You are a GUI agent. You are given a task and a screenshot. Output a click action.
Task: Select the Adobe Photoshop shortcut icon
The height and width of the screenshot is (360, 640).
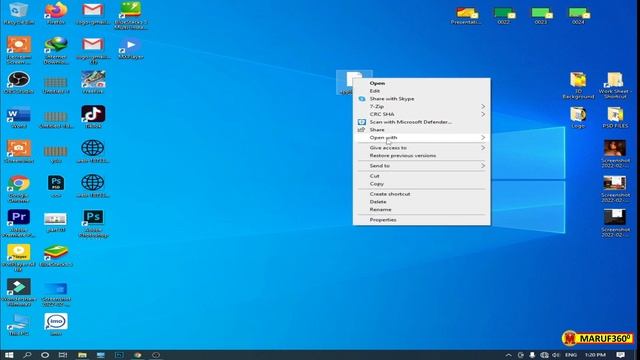[93, 223]
